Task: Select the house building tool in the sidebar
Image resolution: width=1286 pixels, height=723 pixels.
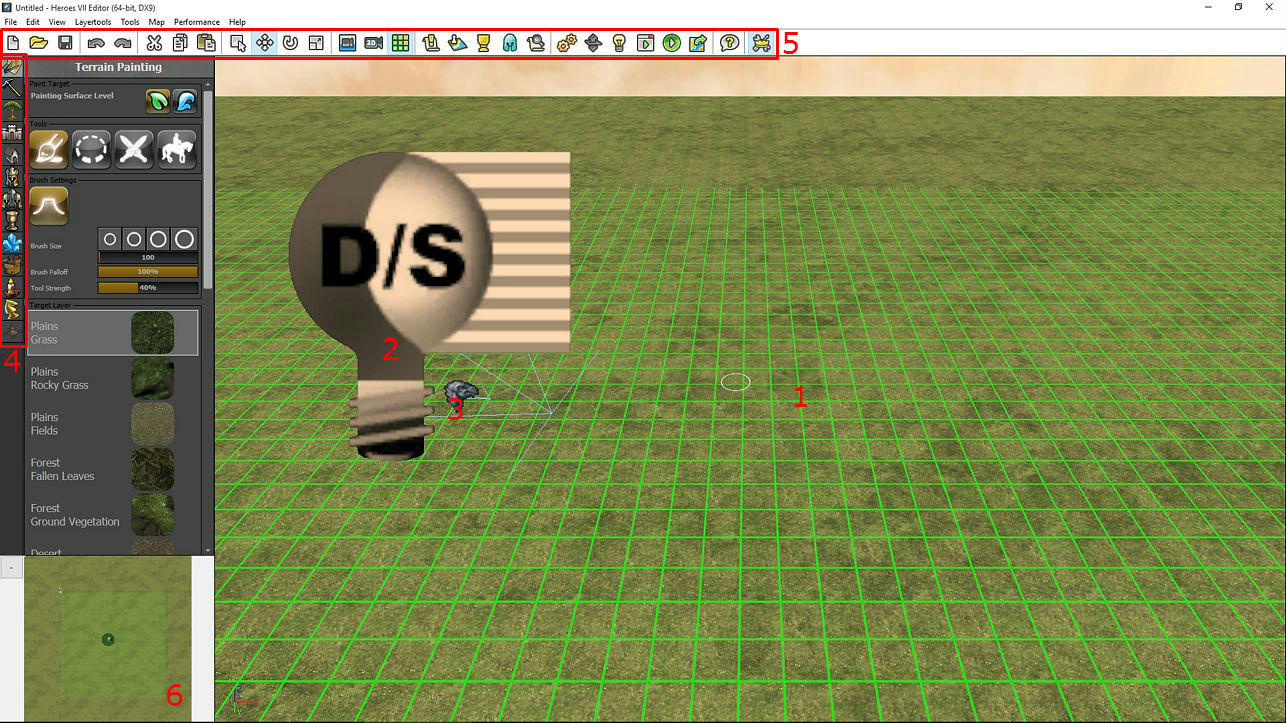Action: pyautogui.click(x=12, y=154)
